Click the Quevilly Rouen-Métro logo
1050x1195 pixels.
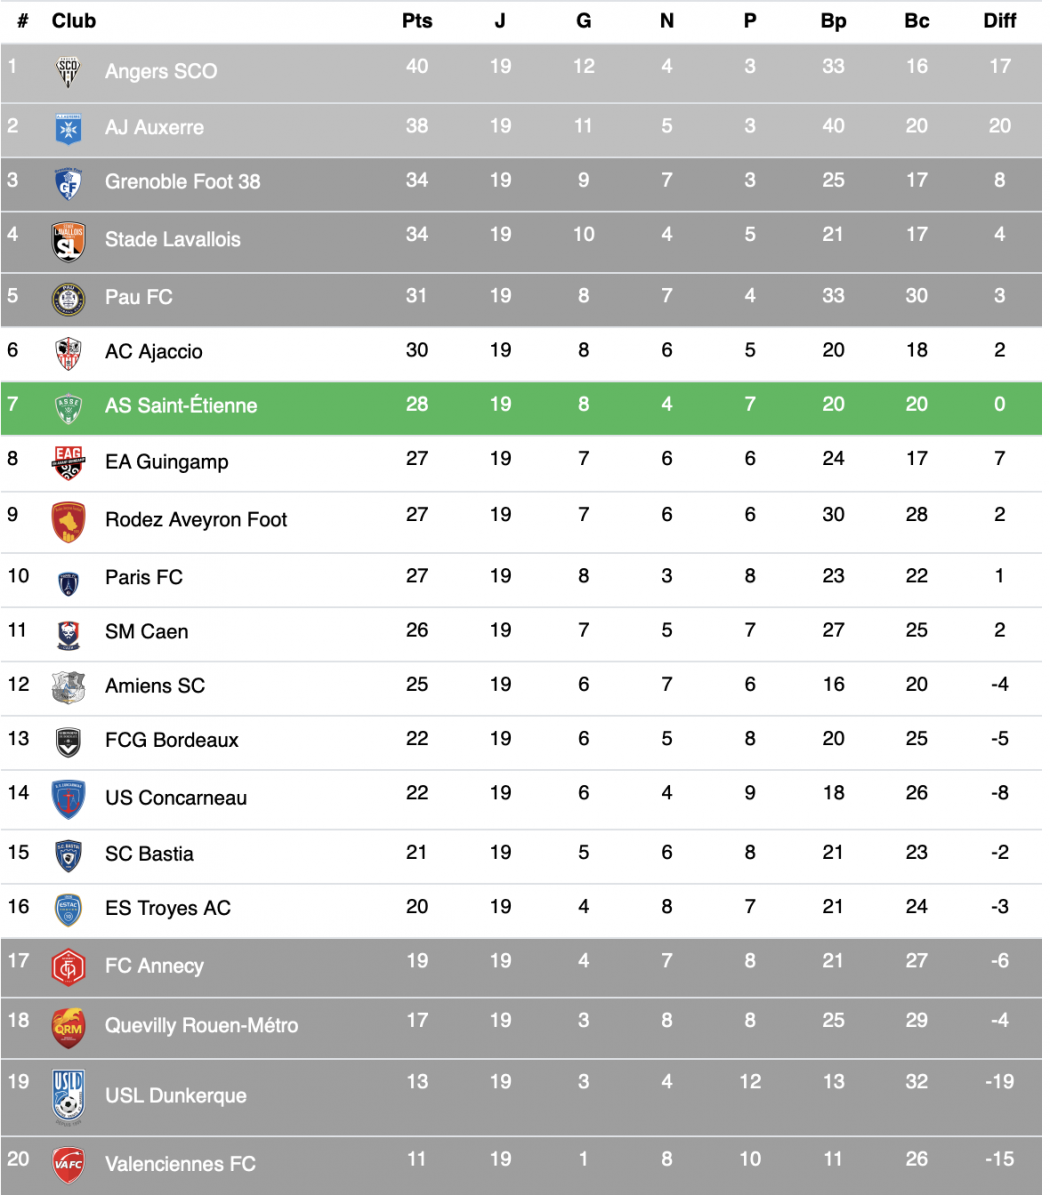(68, 1026)
